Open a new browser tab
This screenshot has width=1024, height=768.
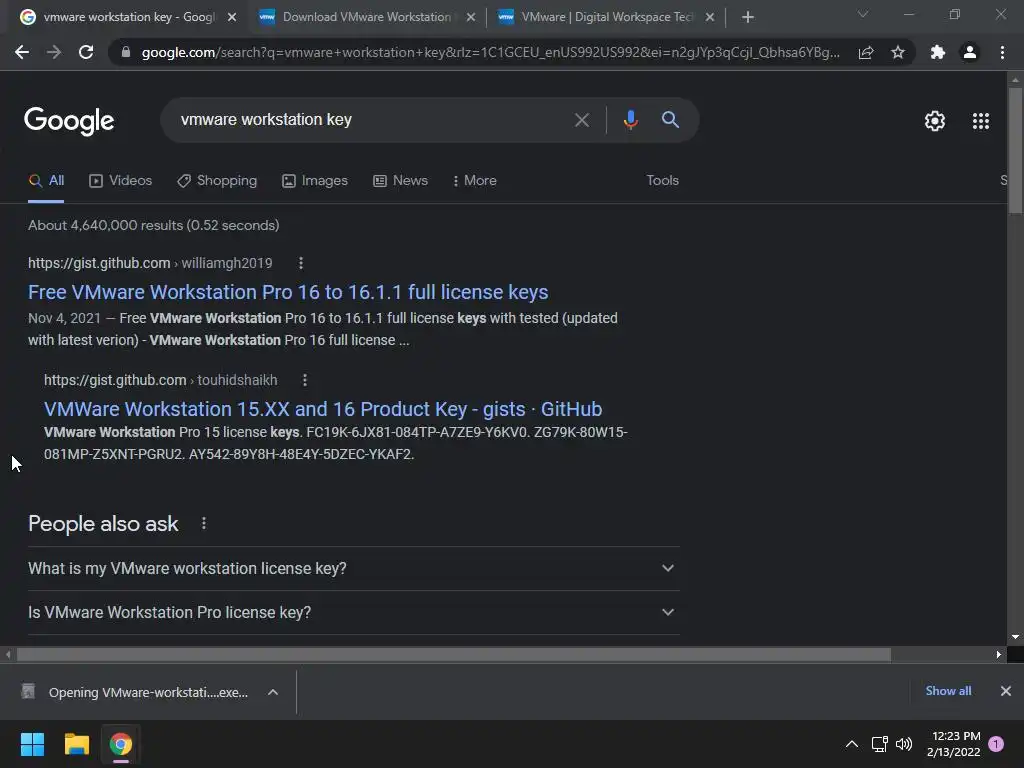[x=748, y=17]
